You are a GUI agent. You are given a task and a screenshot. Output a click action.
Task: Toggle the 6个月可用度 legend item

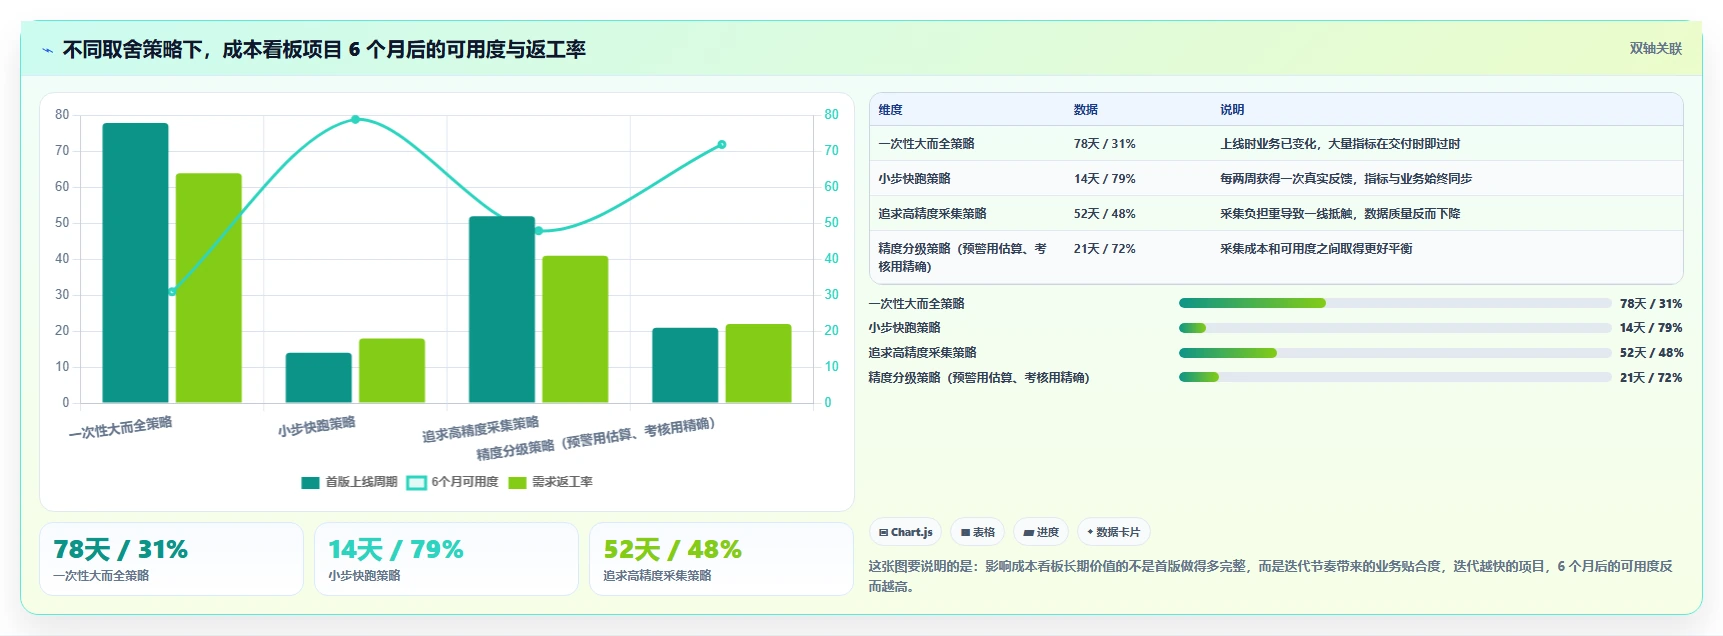(x=453, y=482)
